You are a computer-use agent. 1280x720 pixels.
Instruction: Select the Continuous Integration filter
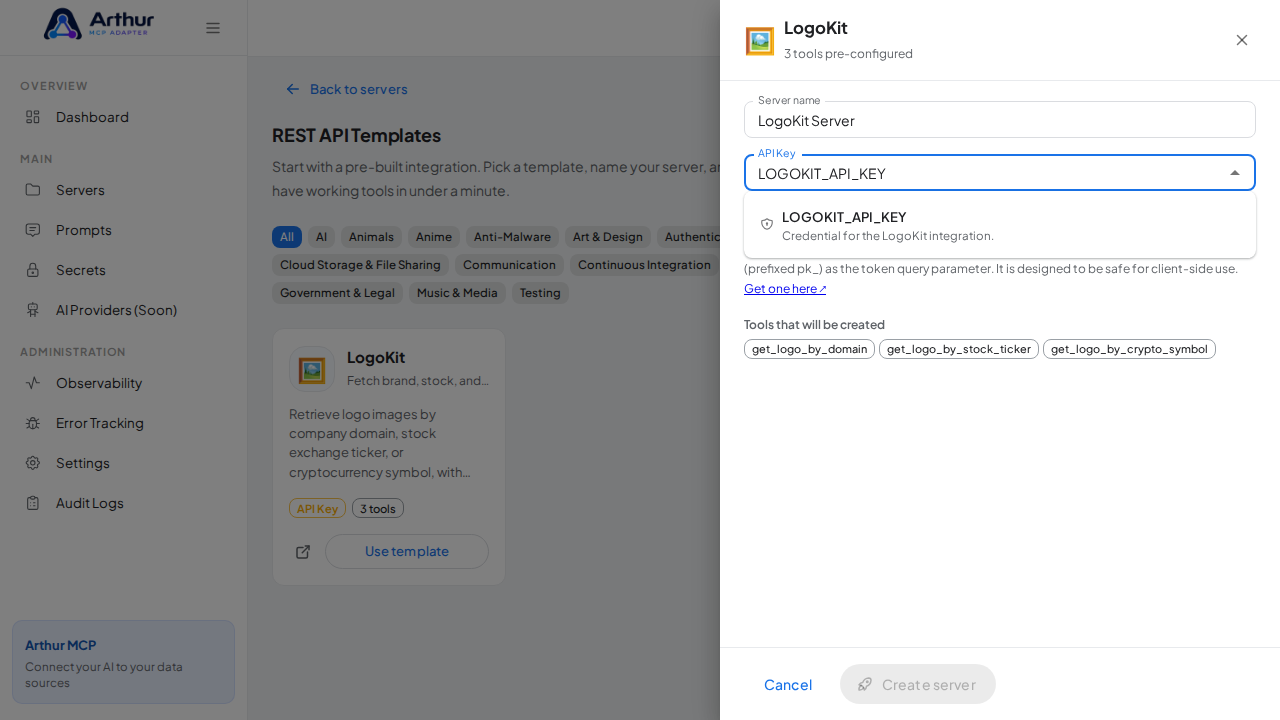(644, 265)
